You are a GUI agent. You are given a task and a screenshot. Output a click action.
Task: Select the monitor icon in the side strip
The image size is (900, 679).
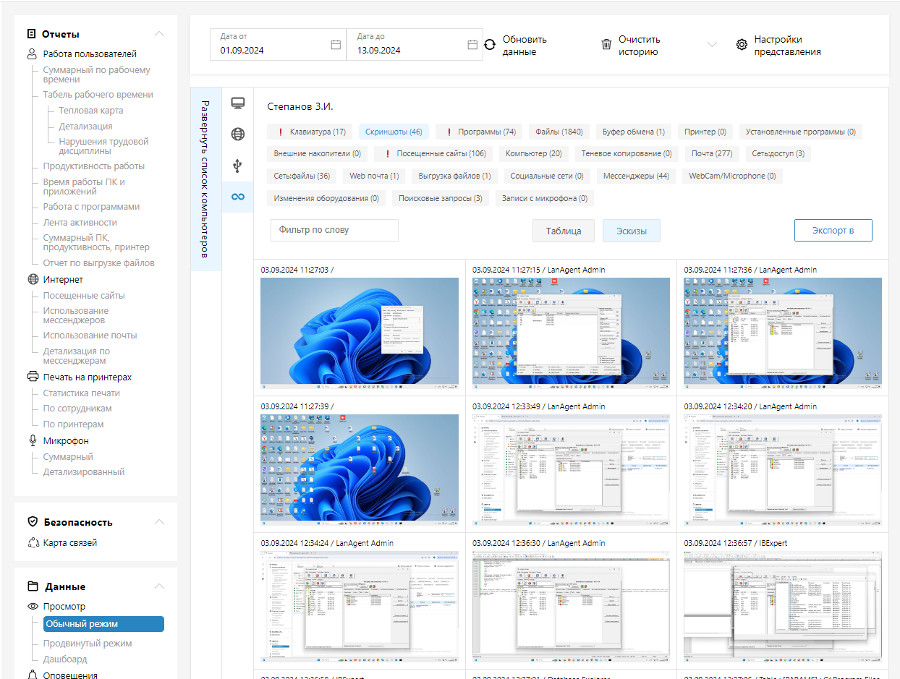point(236,102)
